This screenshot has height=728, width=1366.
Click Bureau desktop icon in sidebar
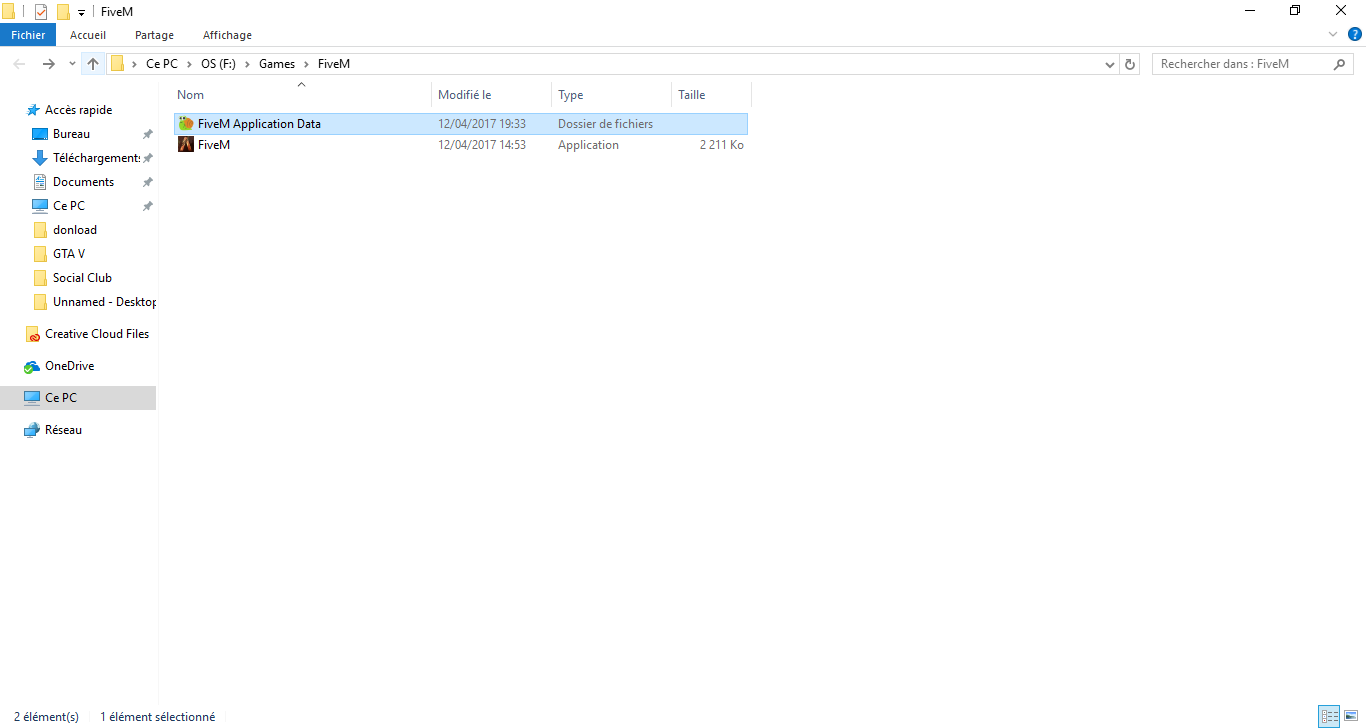tap(40, 134)
